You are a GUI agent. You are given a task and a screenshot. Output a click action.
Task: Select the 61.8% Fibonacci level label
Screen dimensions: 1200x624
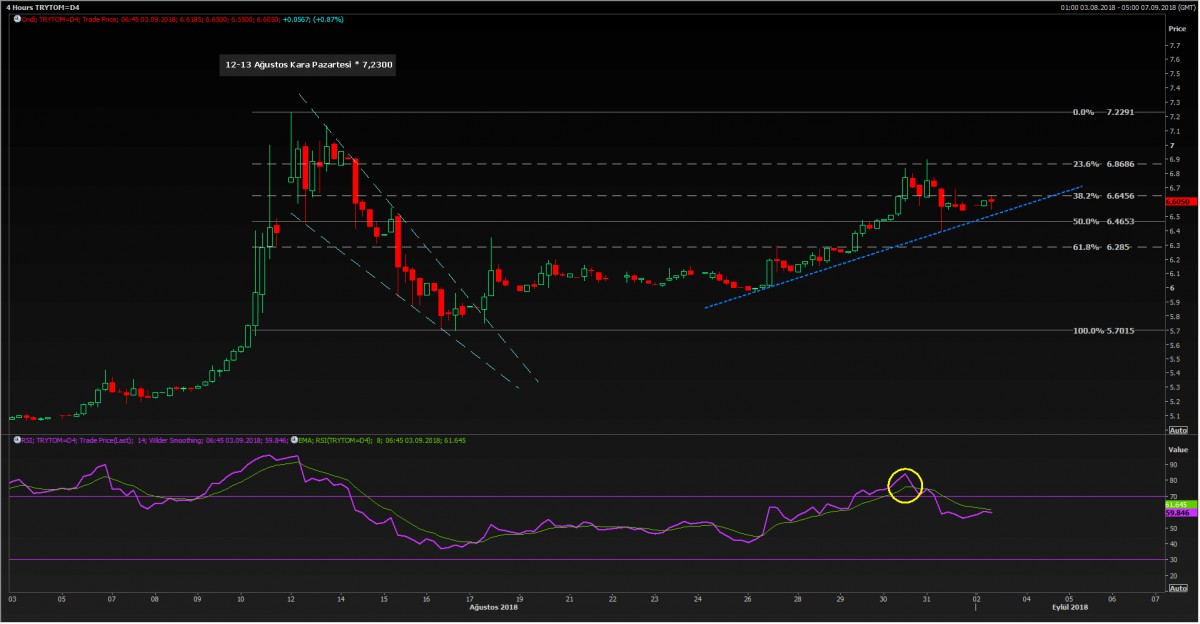coord(1086,246)
